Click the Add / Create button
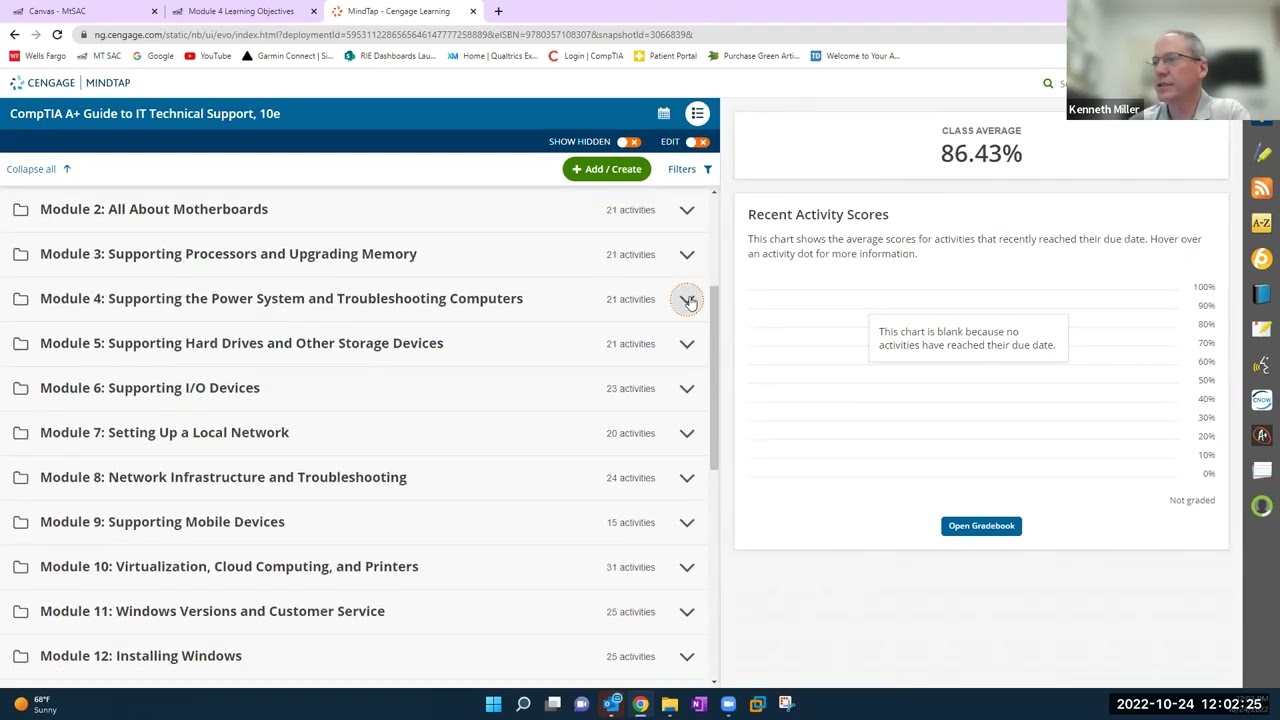This screenshot has height=720, width=1280. 607,169
